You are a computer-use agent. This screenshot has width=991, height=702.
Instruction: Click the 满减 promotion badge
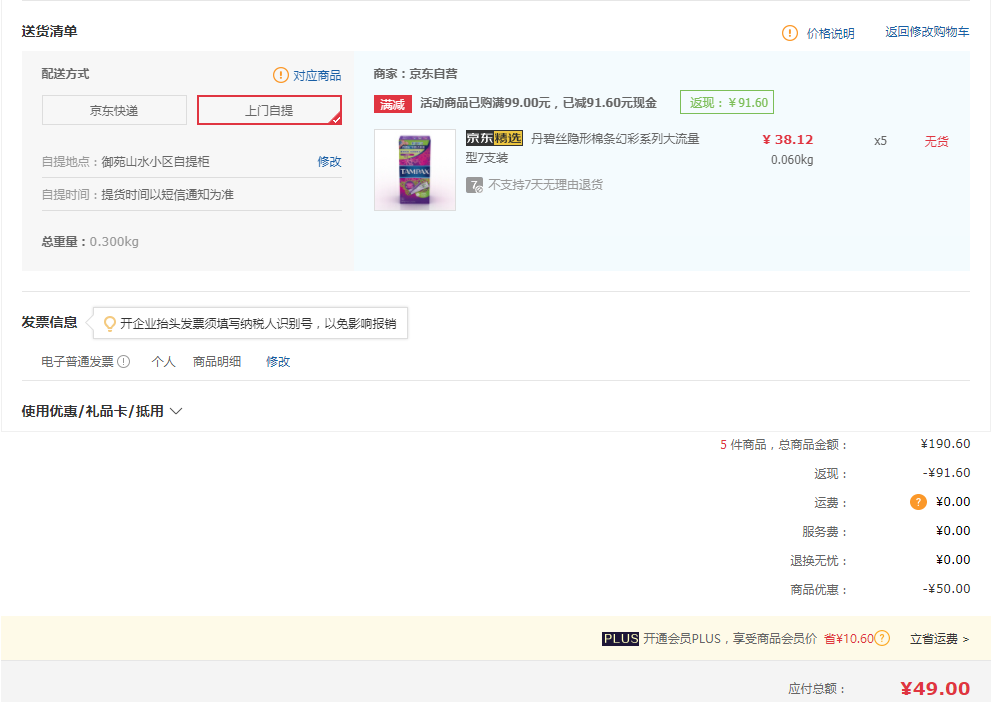[392, 104]
